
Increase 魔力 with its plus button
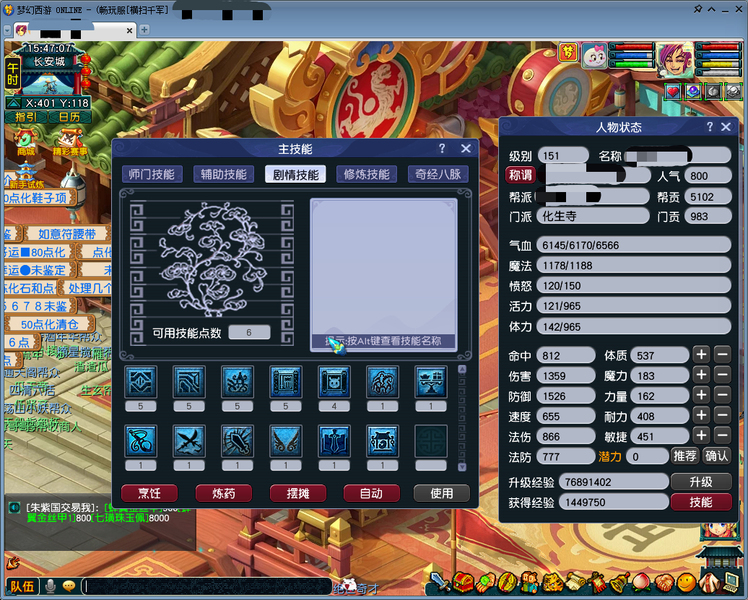tap(701, 375)
